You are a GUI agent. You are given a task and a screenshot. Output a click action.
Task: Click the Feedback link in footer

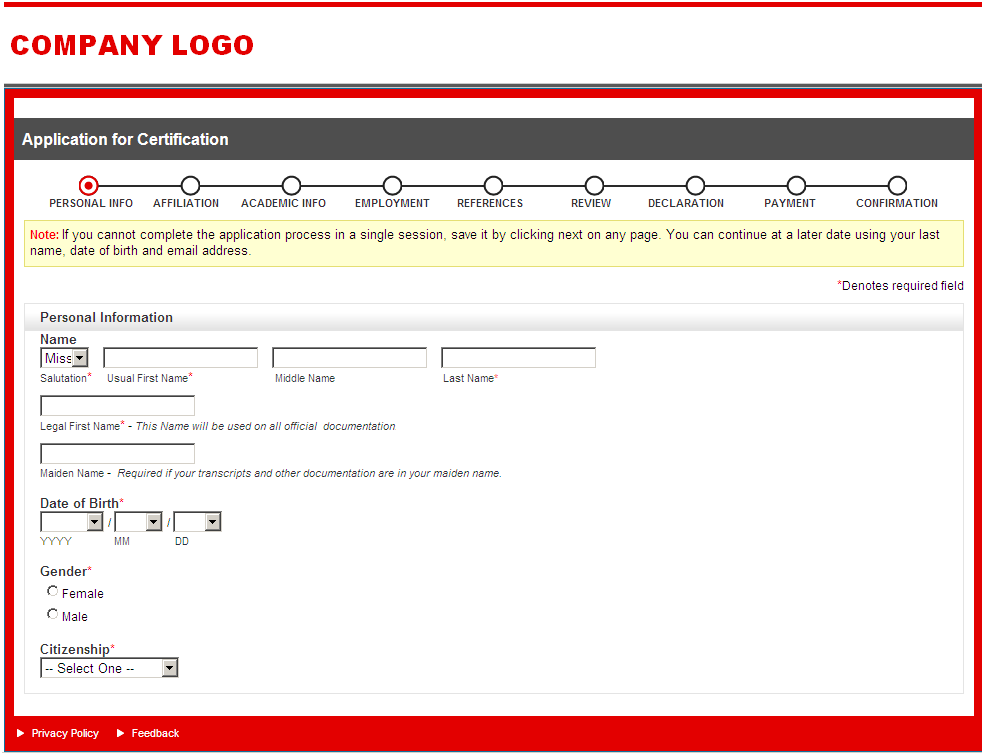click(x=155, y=733)
